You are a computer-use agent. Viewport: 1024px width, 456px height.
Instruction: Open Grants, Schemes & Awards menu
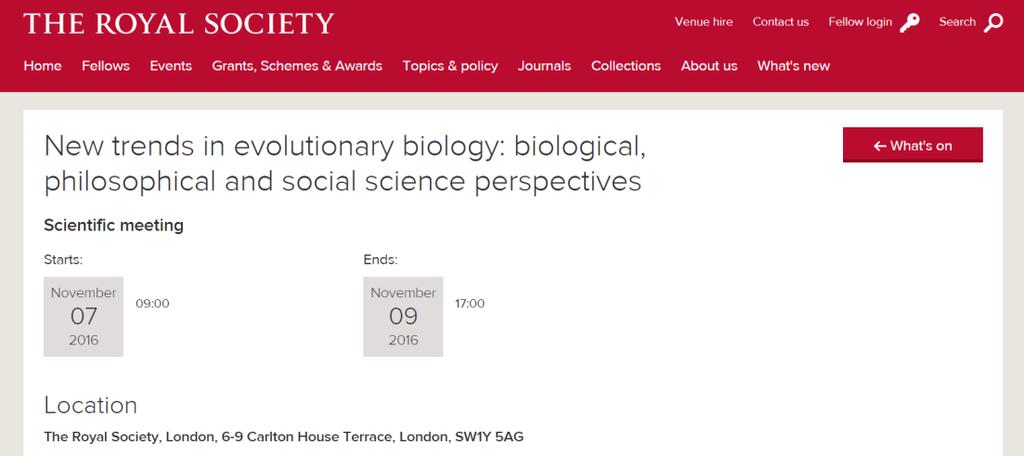(x=297, y=66)
